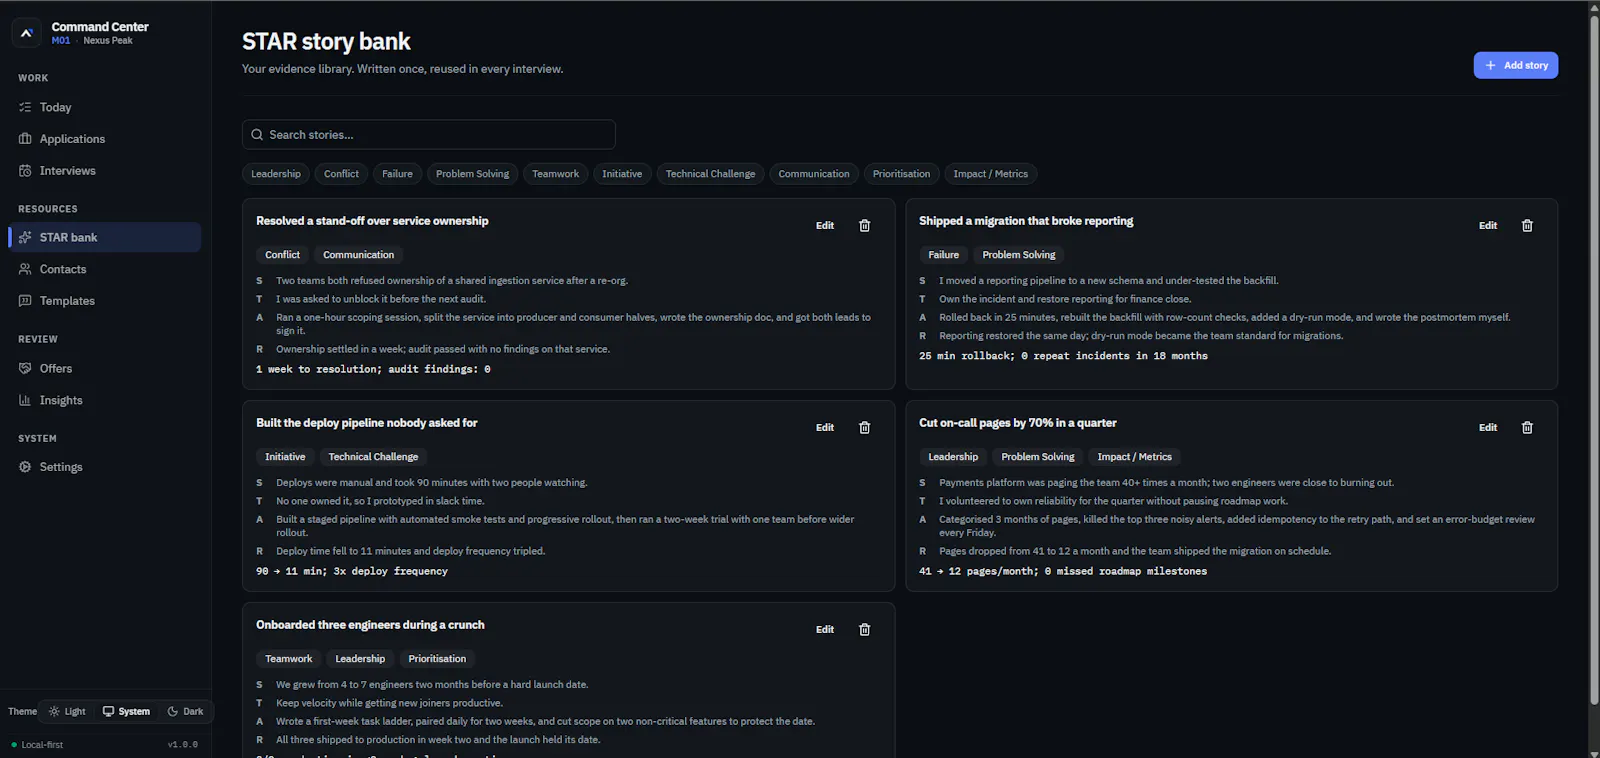Viewport: 1600px width, 758px height.
Task: Delete the 'Shipped a migration that broke reporting' story
Action: click(x=1527, y=226)
